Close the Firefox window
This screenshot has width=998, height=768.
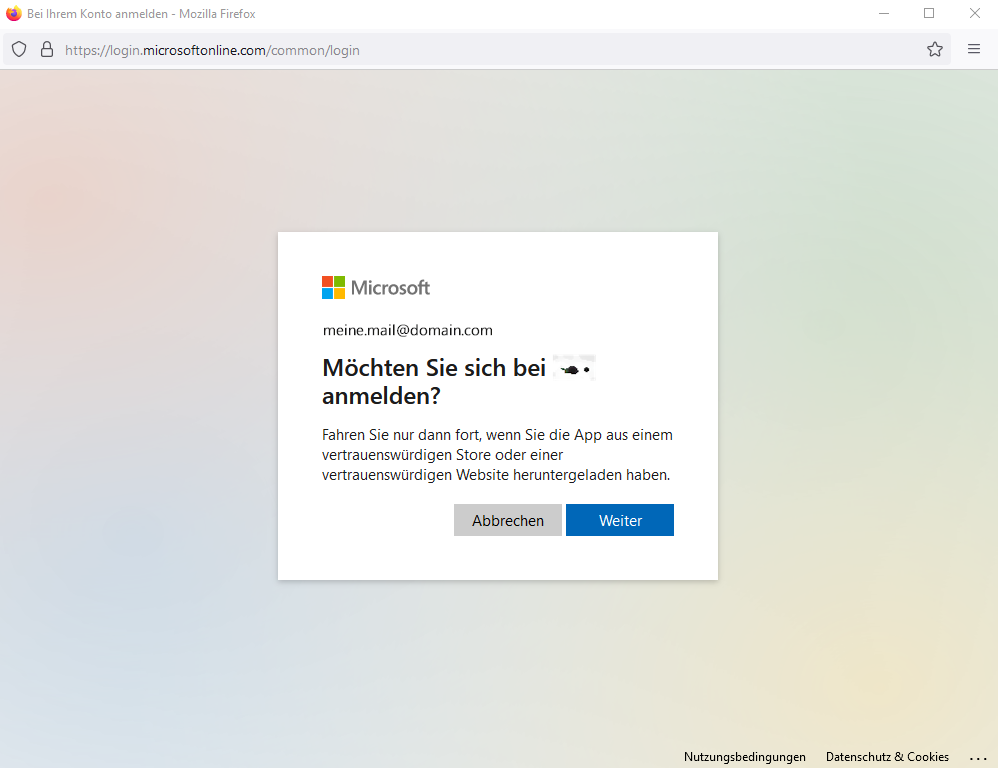(x=974, y=13)
